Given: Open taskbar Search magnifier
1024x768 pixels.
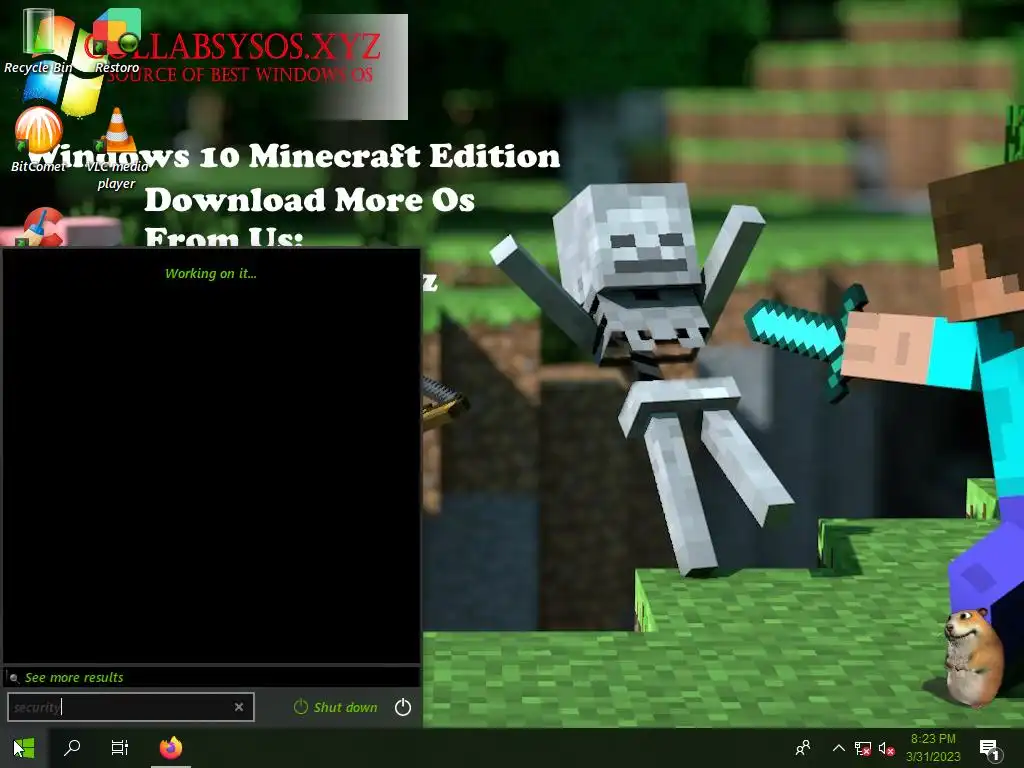Looking at the screenshot, I should point(72,747).
